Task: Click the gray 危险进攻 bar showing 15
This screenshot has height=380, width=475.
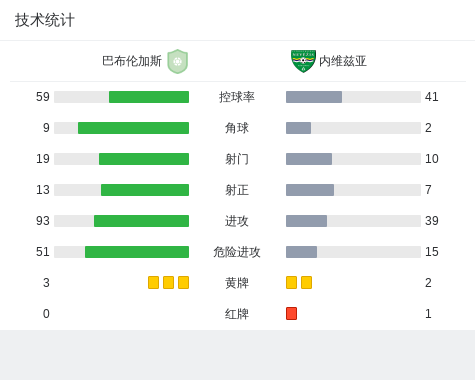Action: click(301, 252)
